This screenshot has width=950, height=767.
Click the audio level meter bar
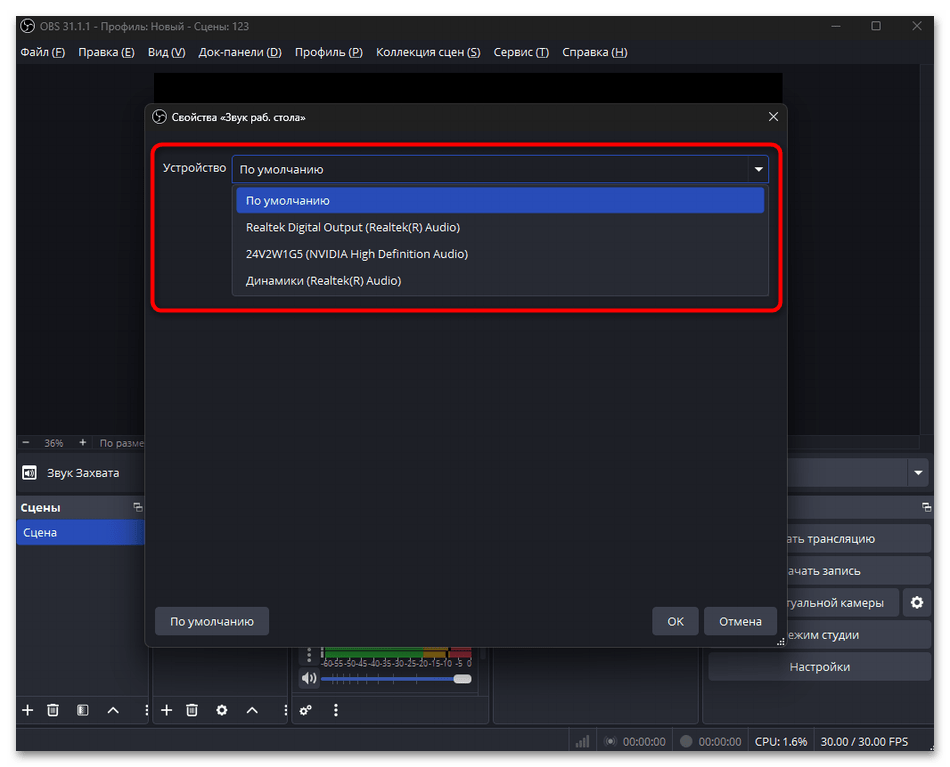coord(397,653)
